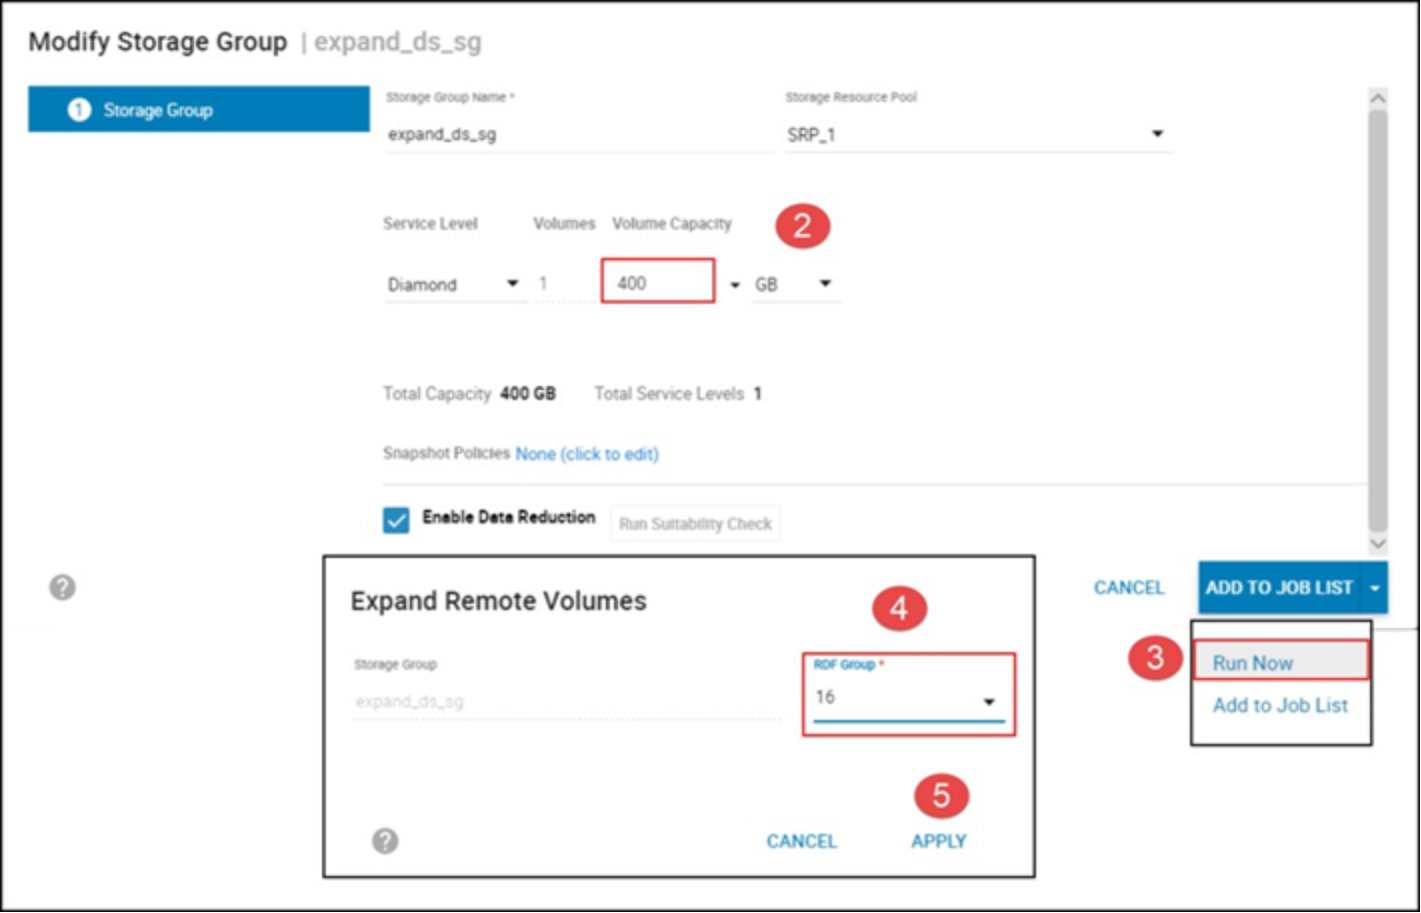Expand the Add to Job List split arrow
The height and width of the screenshot is (913, 1421).
(x=1375, y=588)
